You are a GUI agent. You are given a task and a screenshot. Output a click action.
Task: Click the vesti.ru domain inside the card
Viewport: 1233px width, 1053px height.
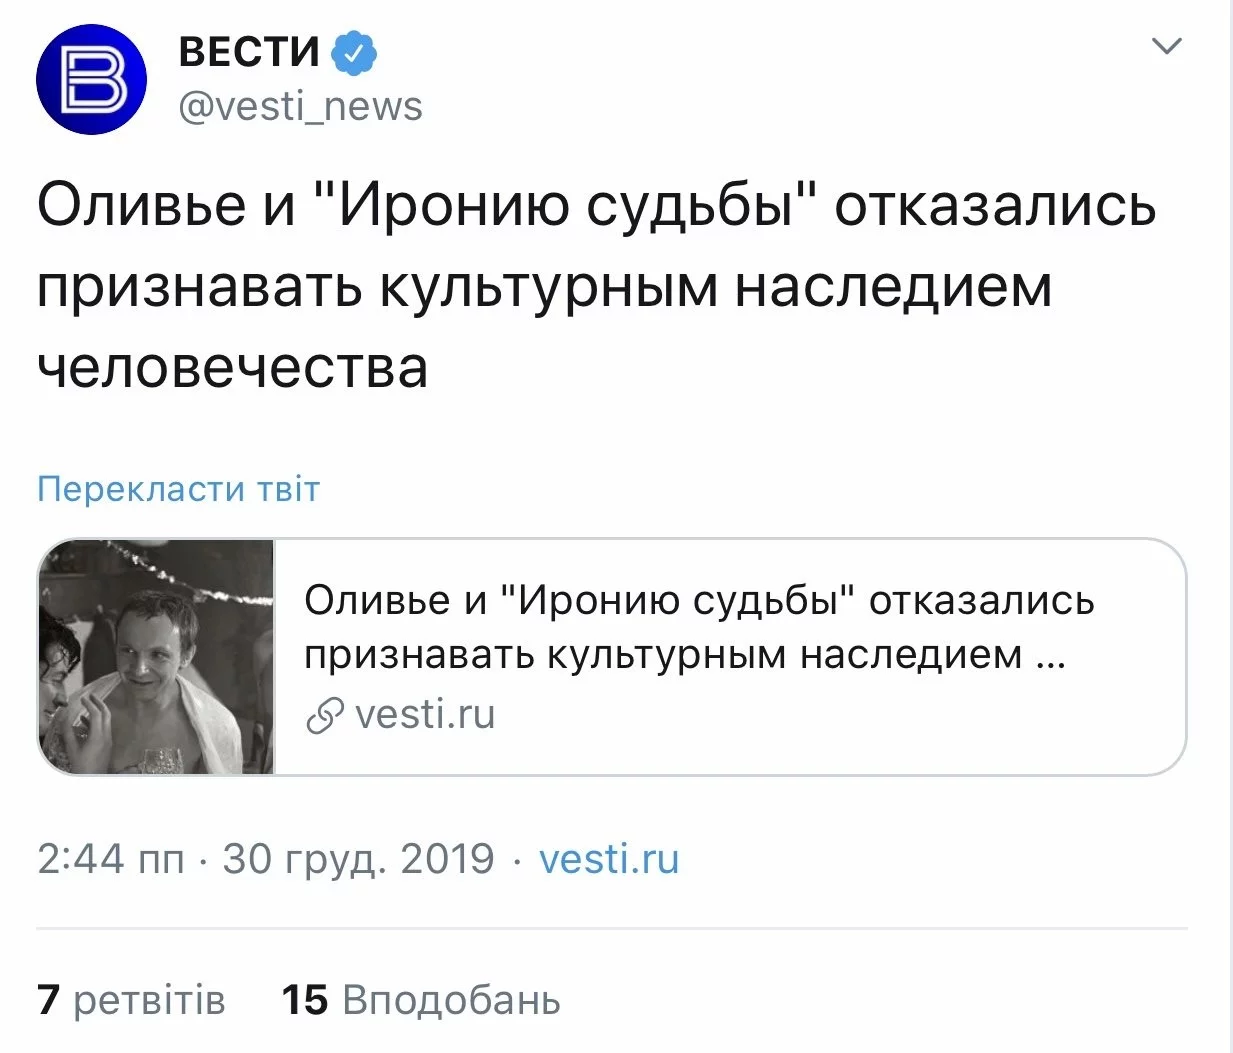425,715
